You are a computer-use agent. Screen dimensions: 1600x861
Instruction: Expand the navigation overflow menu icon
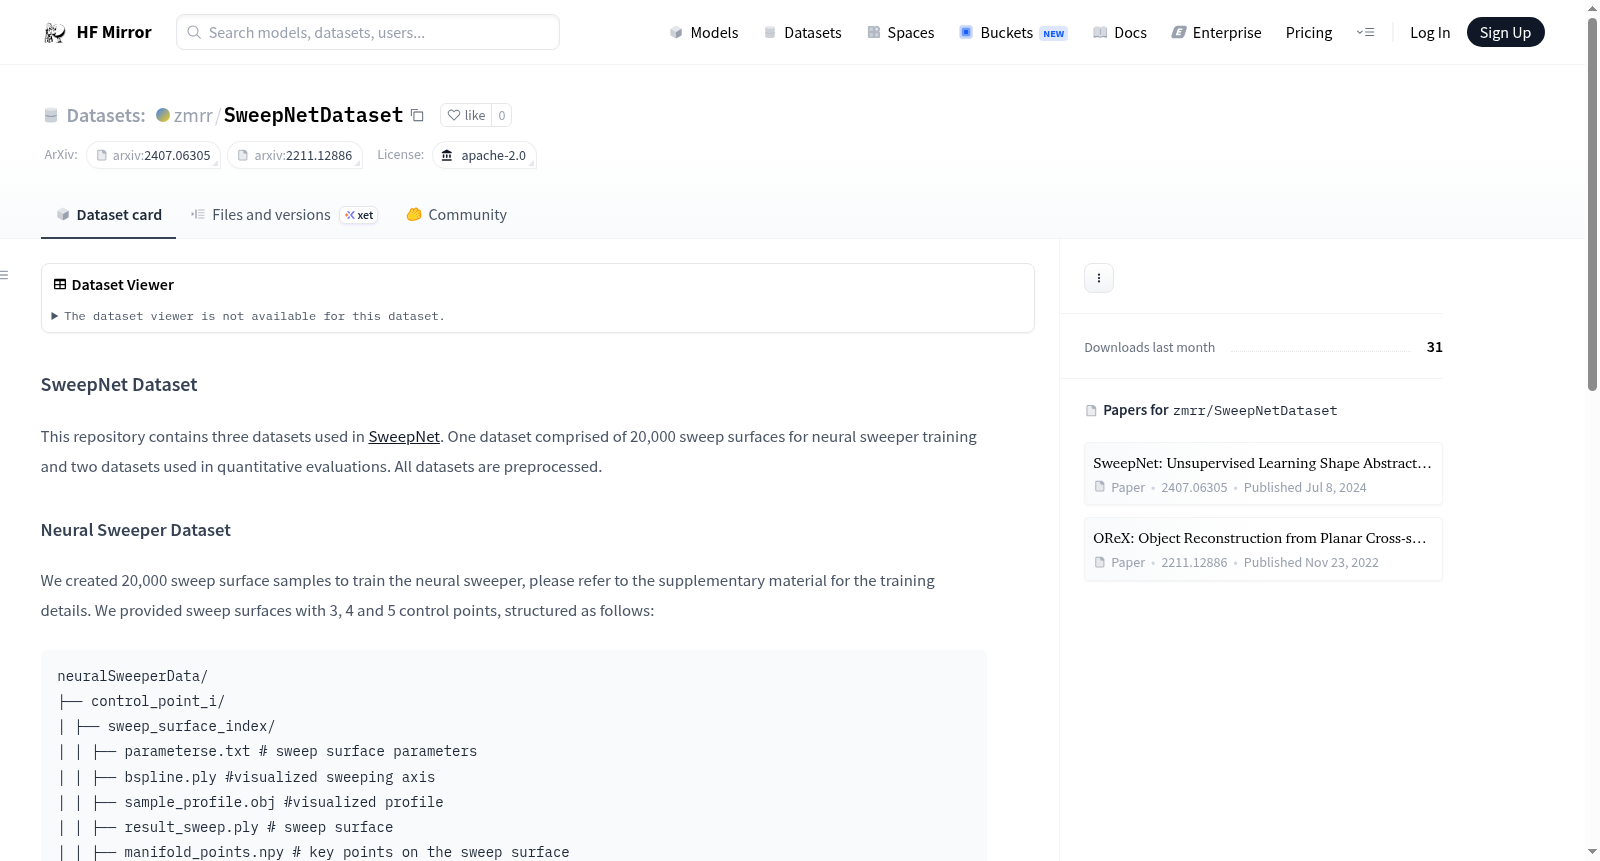(1365, 33)
